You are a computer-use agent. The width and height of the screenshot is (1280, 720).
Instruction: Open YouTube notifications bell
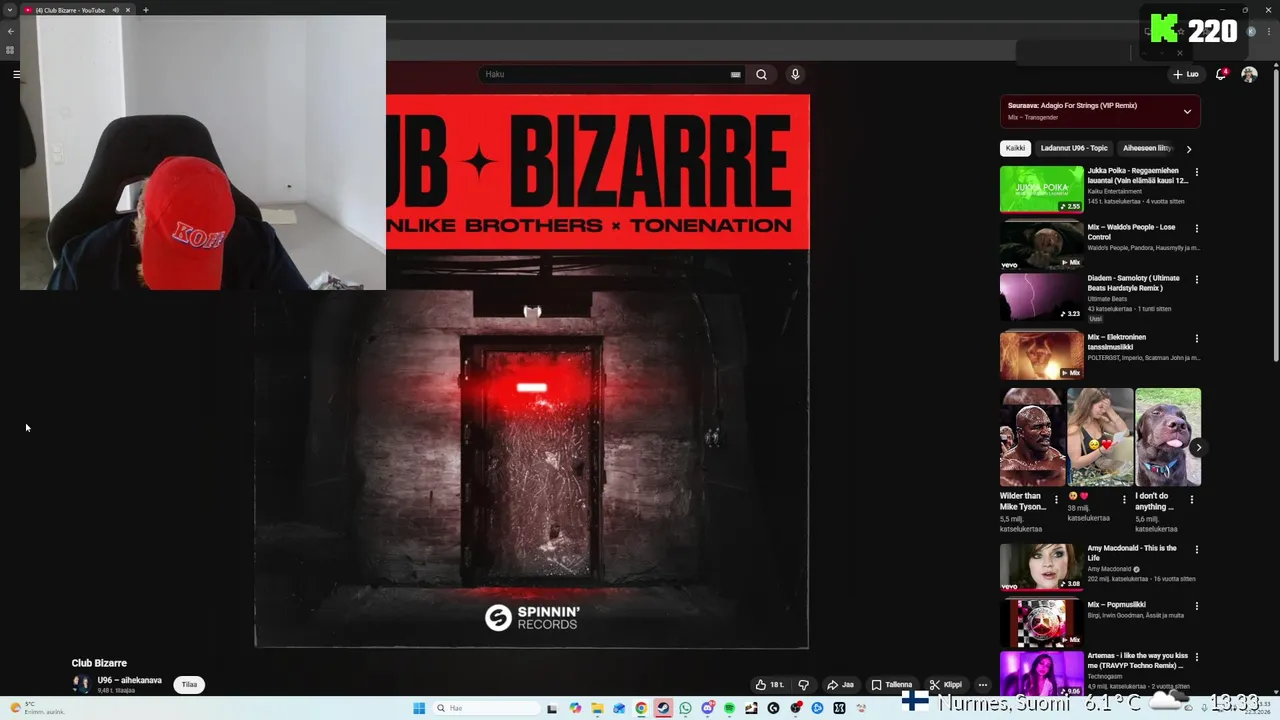(x=1221, y=74)
